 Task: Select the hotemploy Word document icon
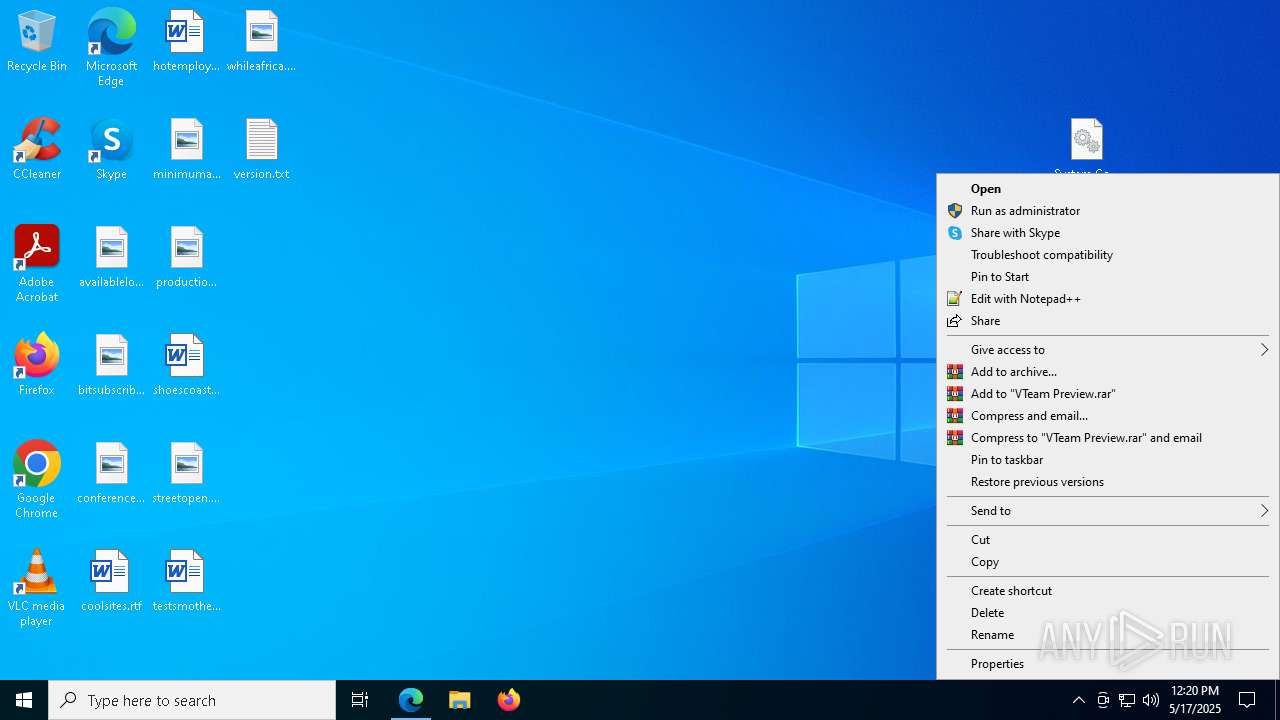[186, 41]
